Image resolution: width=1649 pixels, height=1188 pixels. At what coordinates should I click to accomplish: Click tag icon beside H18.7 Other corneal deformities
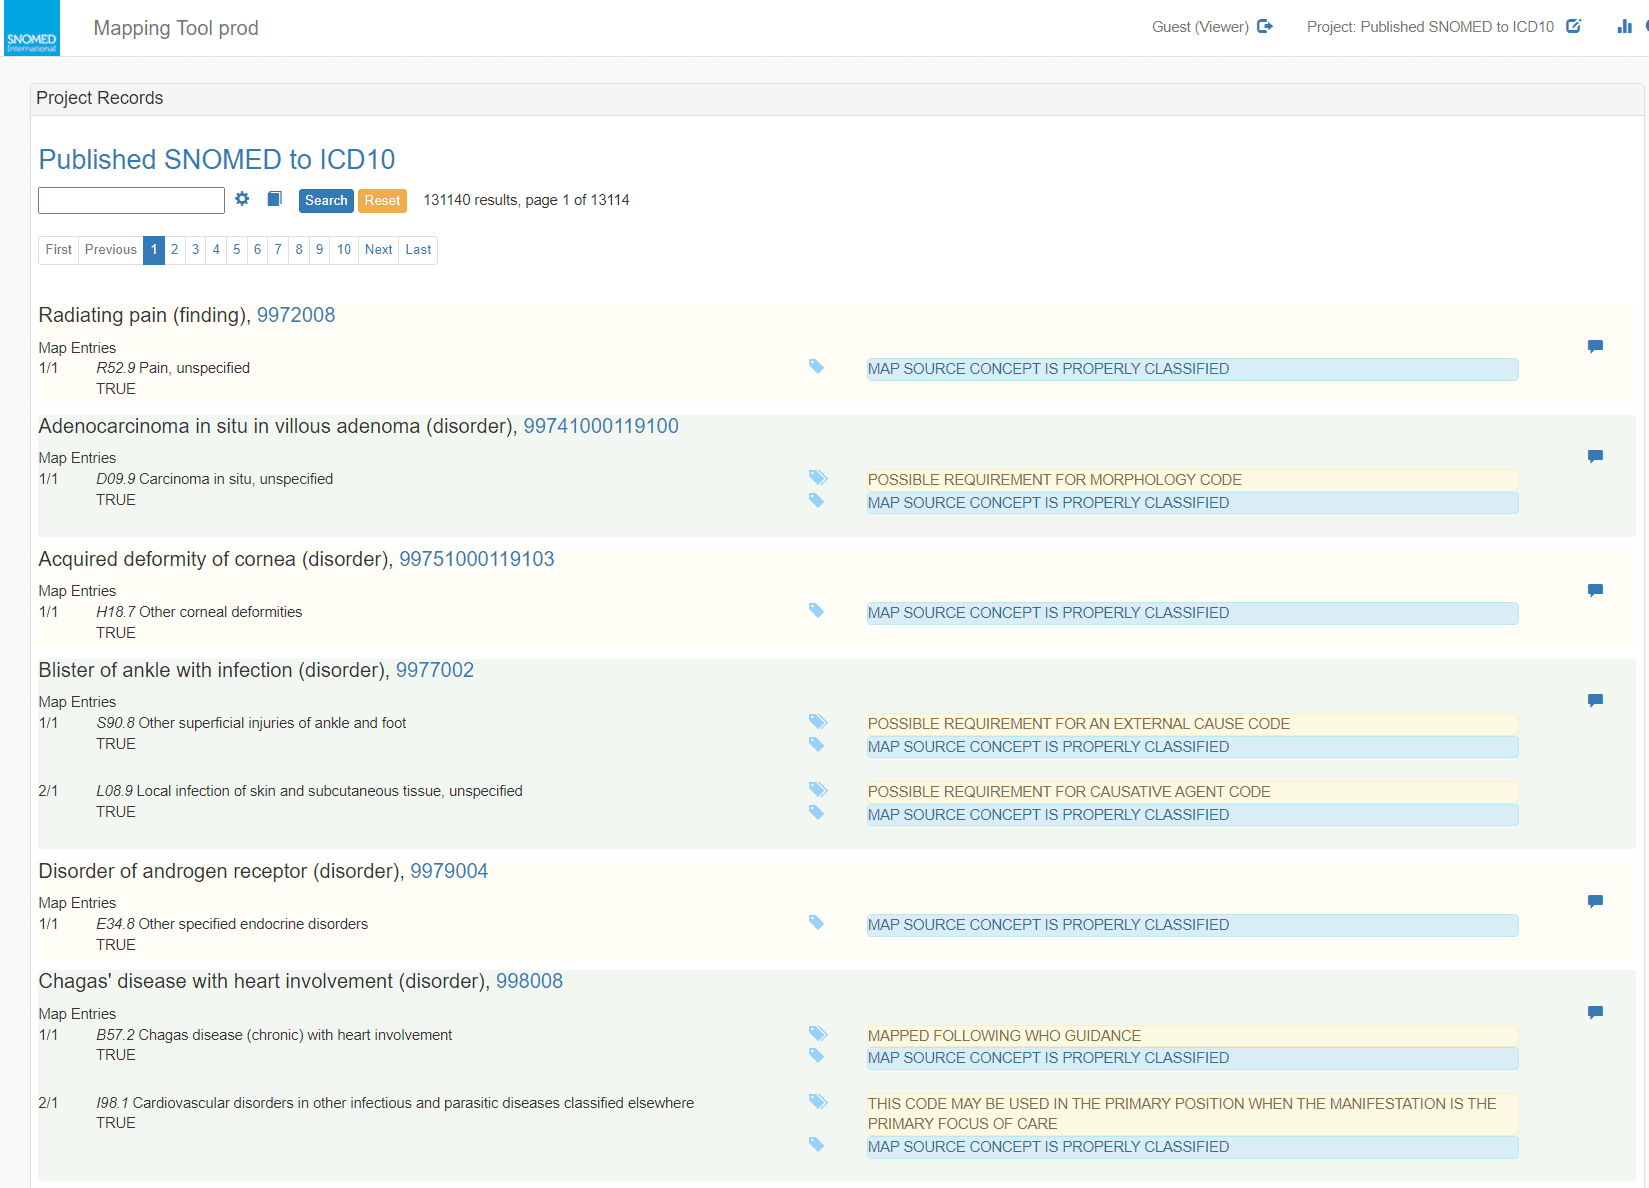pos(816,611)
